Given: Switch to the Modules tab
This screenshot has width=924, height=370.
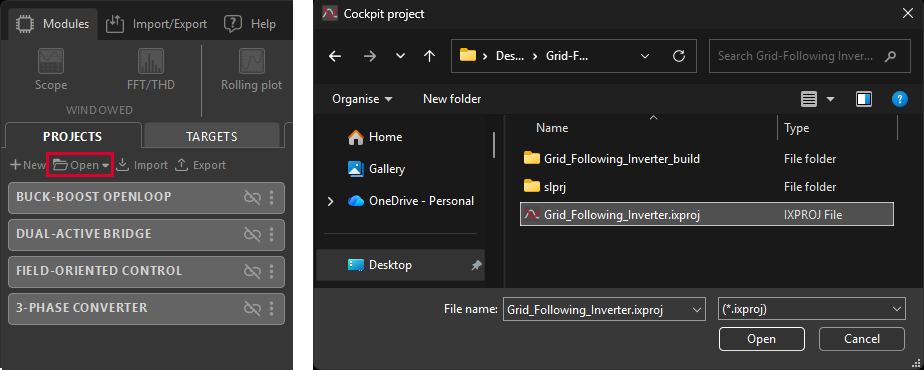Looking at the screenshot, I should click(52, 24).
